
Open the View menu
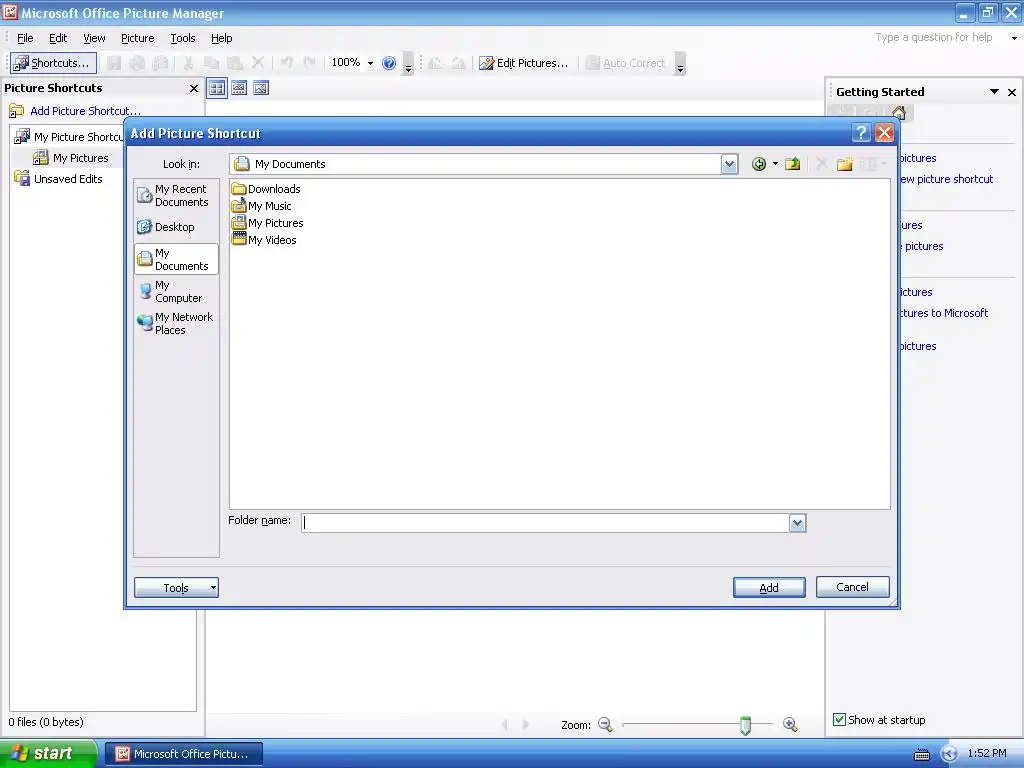[94, 38]
